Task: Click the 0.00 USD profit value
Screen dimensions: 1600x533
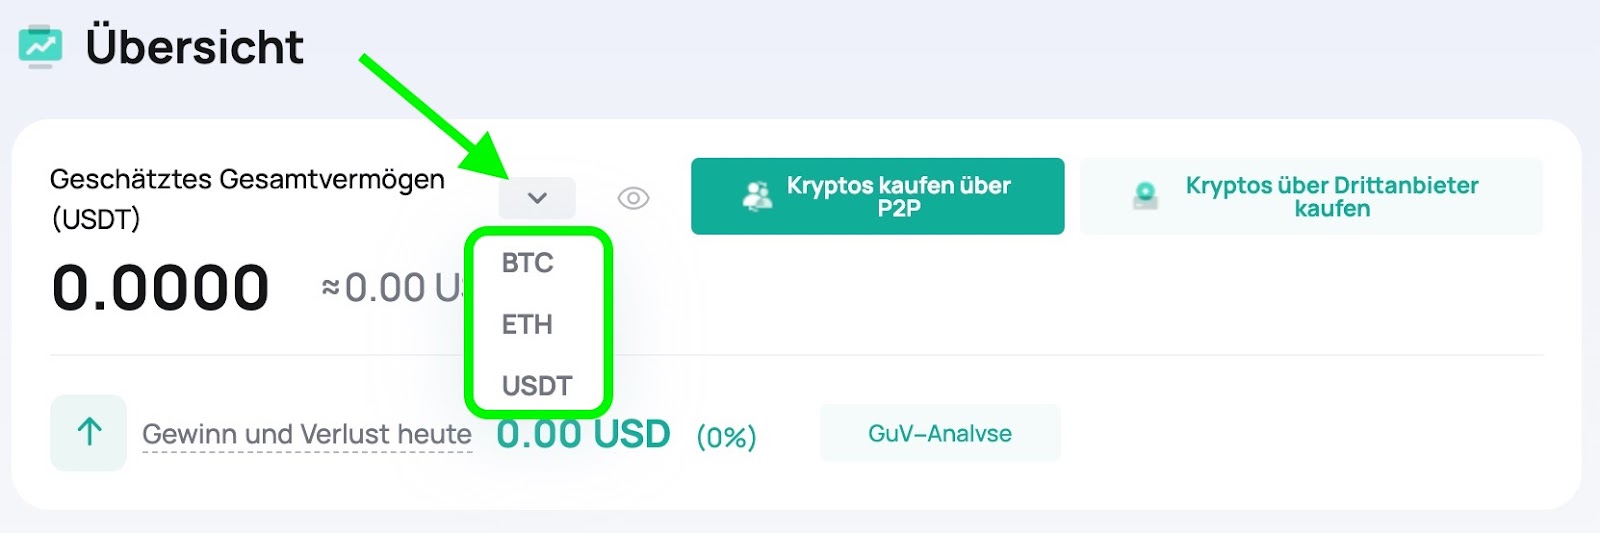Action: click(583, 434)
